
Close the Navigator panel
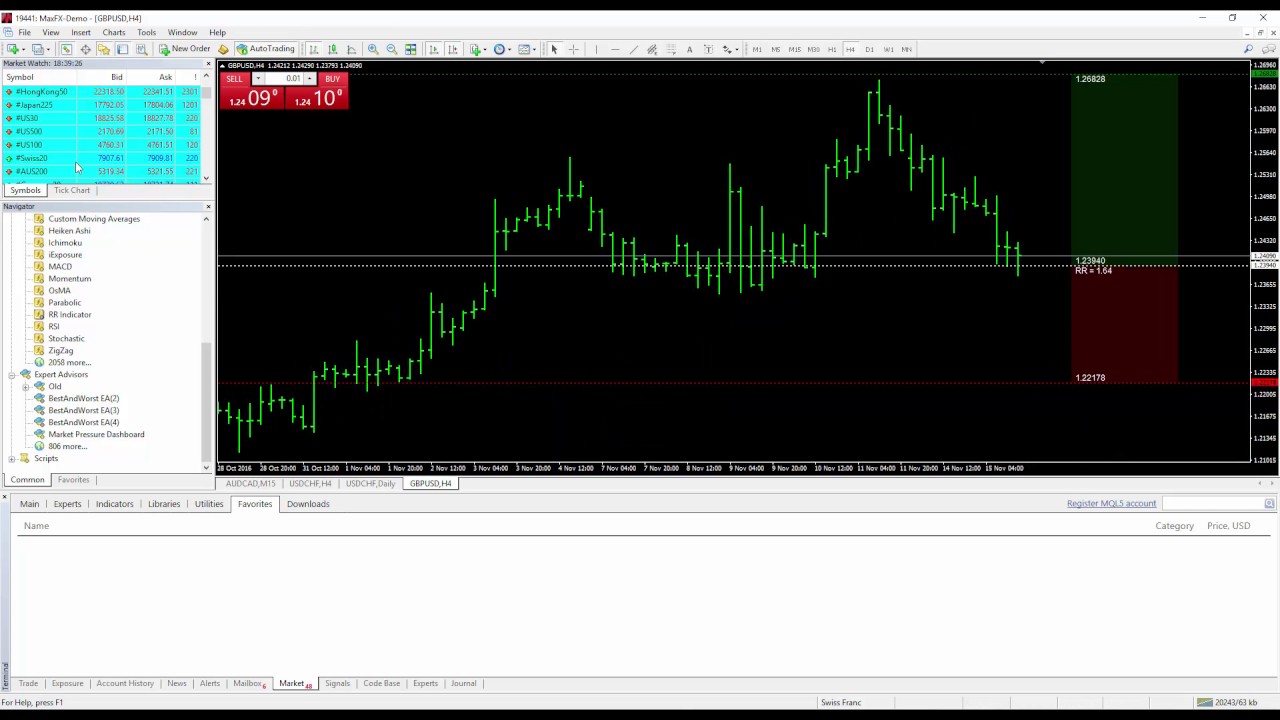pos(208,207)
